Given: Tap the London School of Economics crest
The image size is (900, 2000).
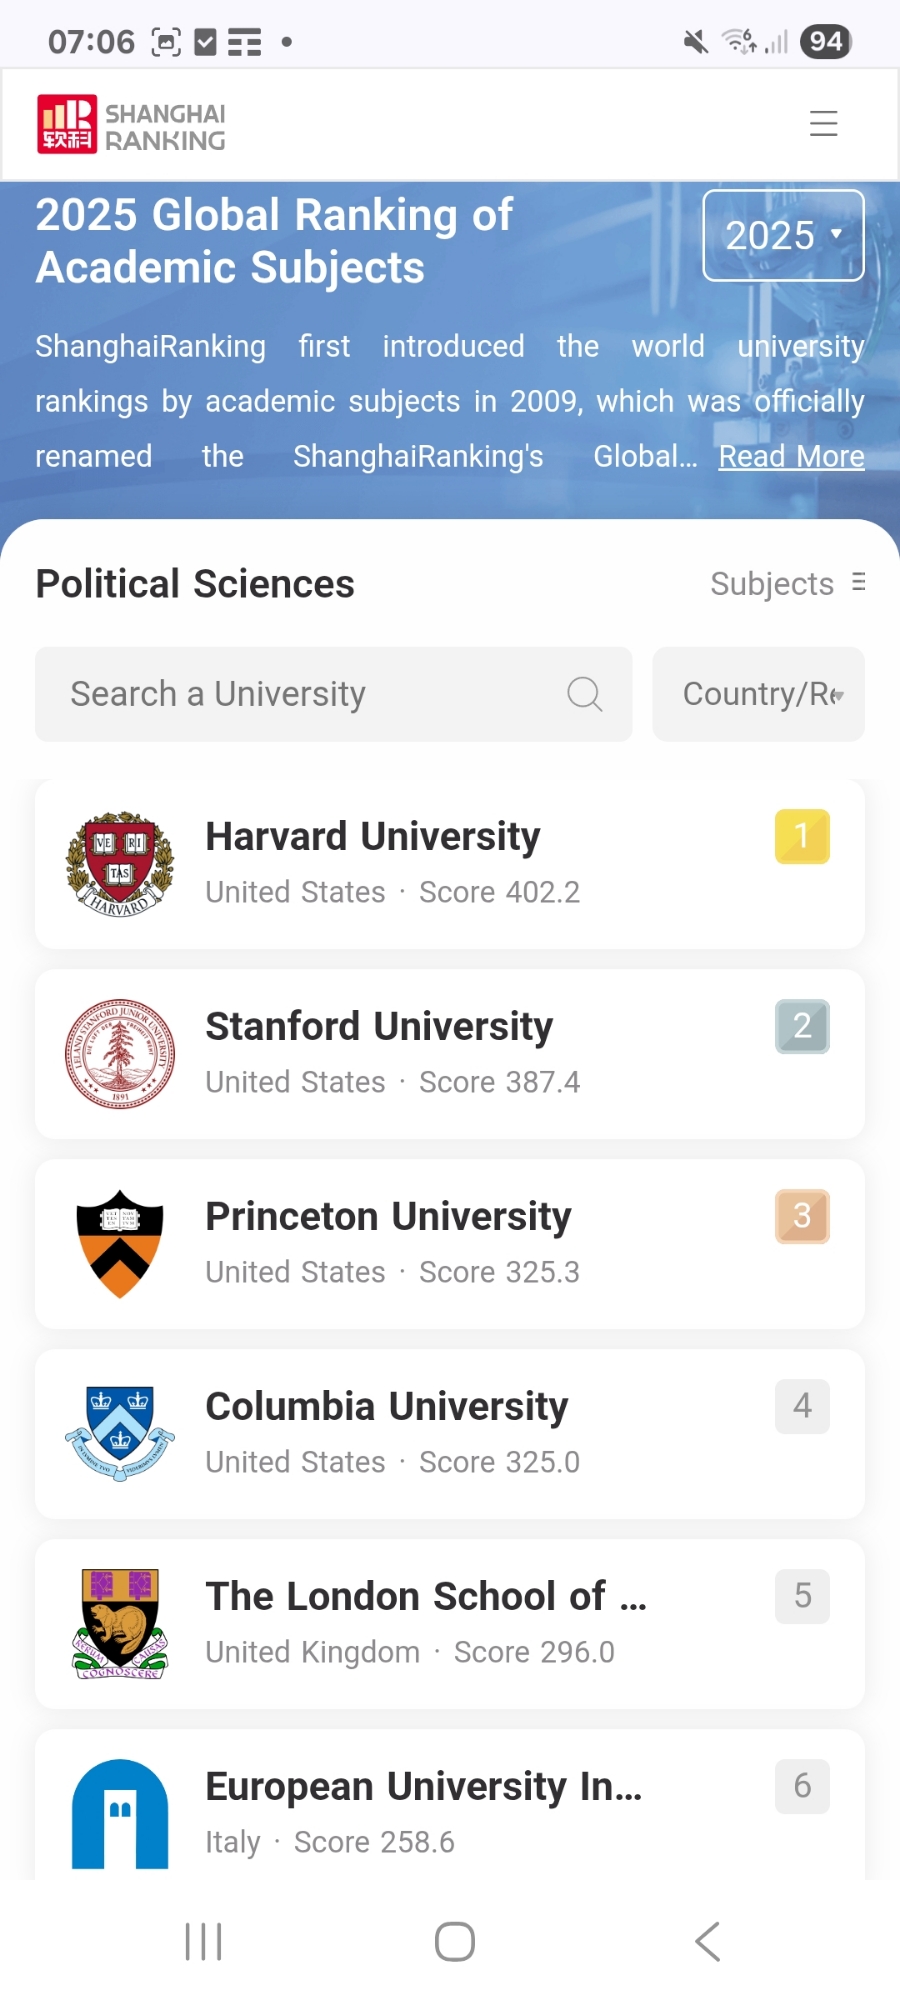Looking at the screenshot, I should (120, 1624).
